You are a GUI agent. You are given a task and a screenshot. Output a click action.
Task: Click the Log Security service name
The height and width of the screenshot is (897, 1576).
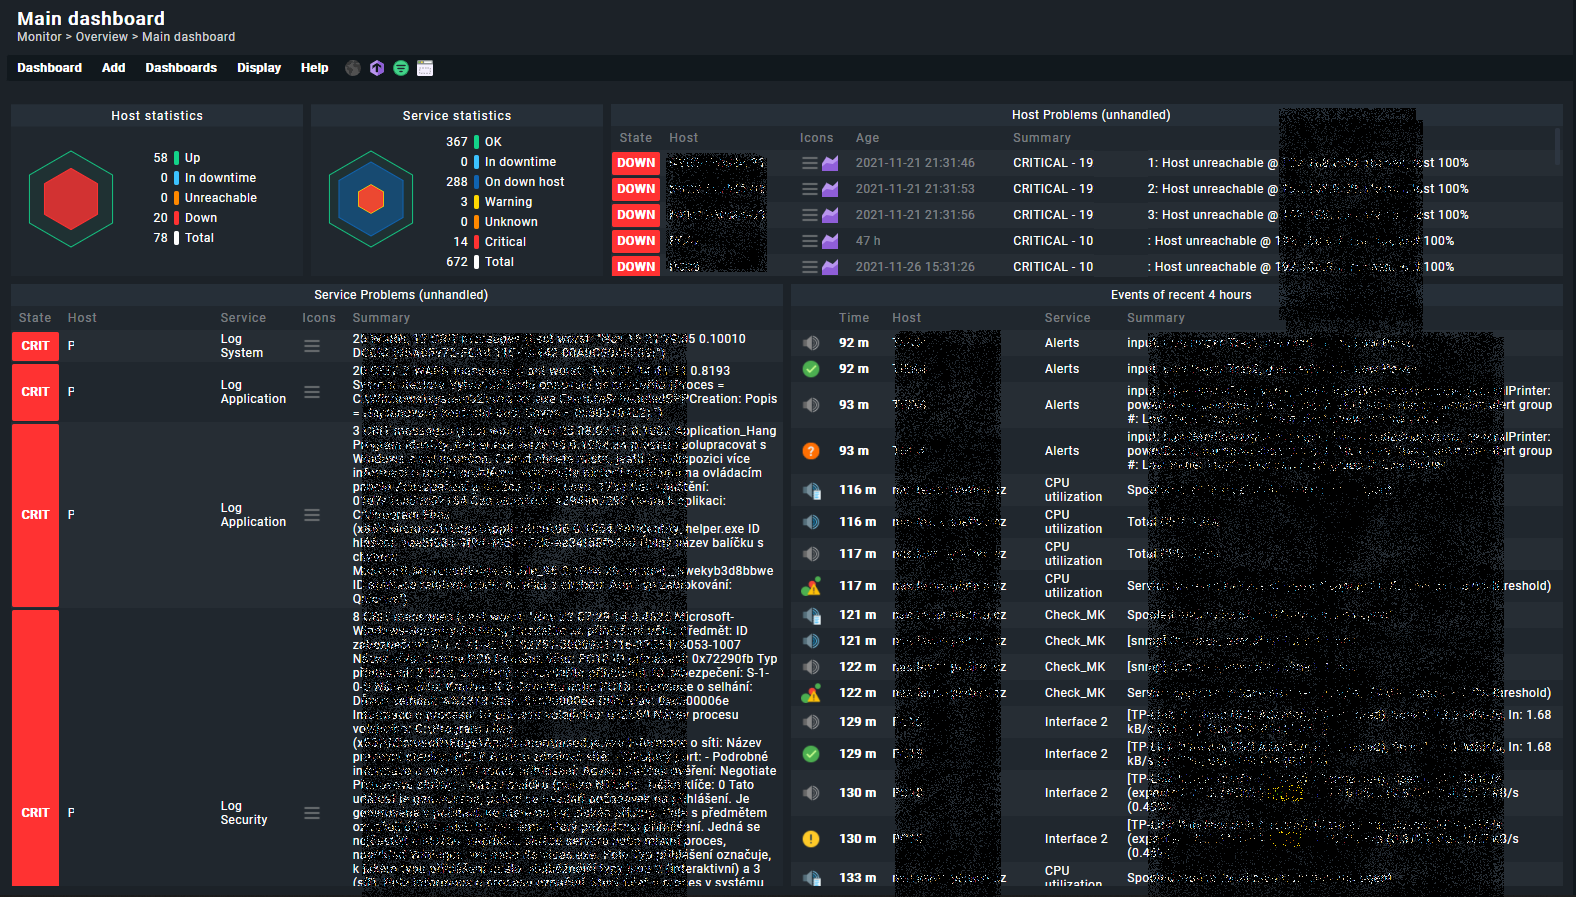coord(244,813)
